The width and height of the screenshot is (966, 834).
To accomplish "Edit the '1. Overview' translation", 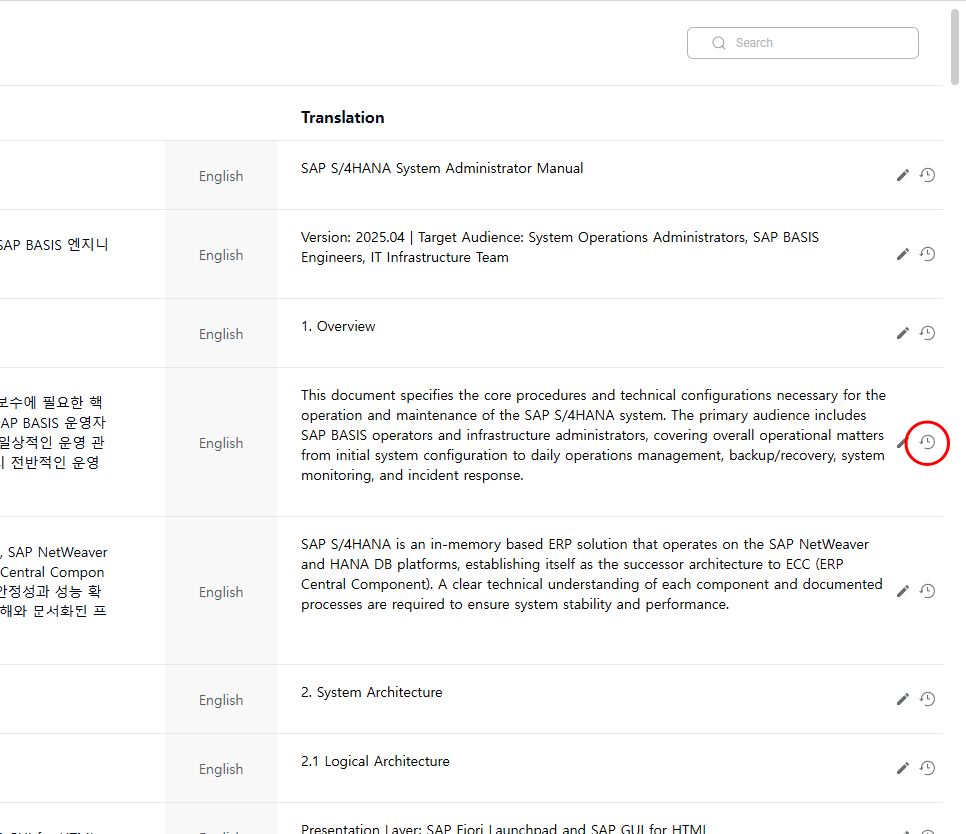I will pyautogui.click(x=902, y=334).
